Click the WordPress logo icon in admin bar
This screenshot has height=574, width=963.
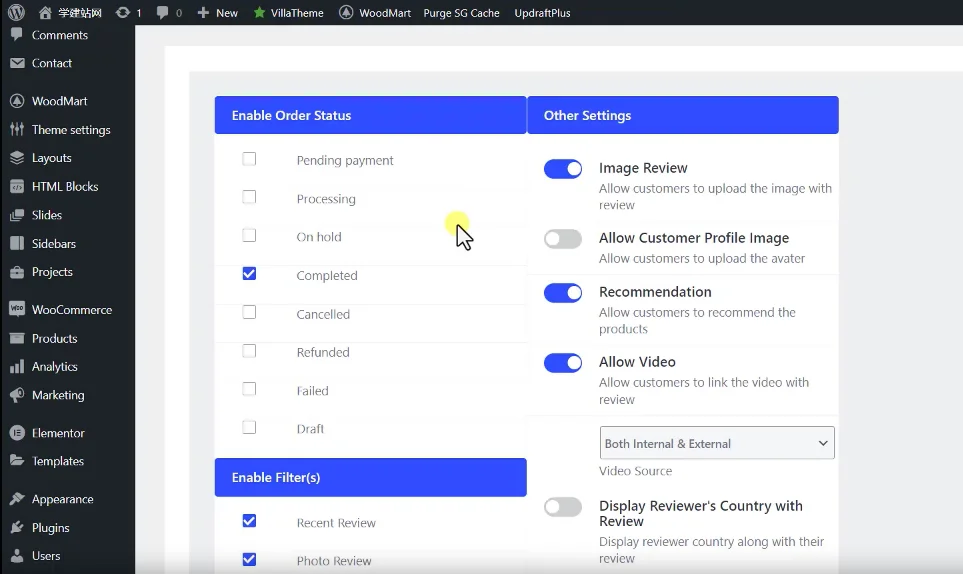[x=17, y=12]
